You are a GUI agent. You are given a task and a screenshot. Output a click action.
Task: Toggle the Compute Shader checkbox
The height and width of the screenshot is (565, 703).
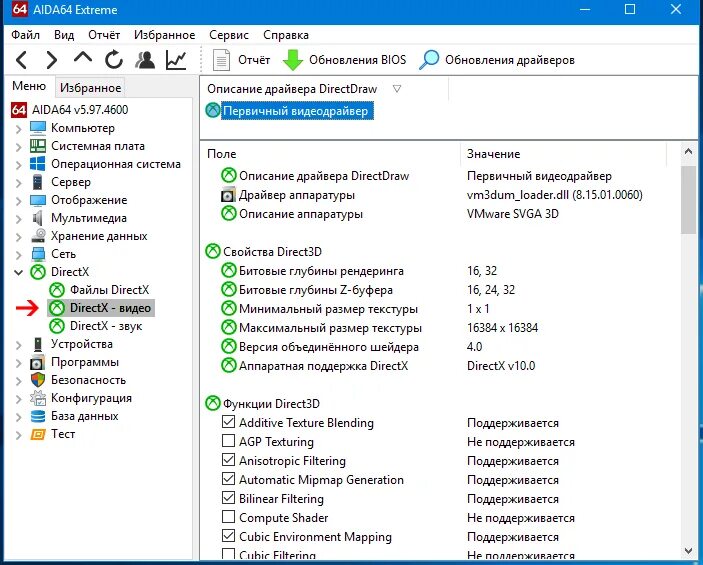tap(229, 517)
